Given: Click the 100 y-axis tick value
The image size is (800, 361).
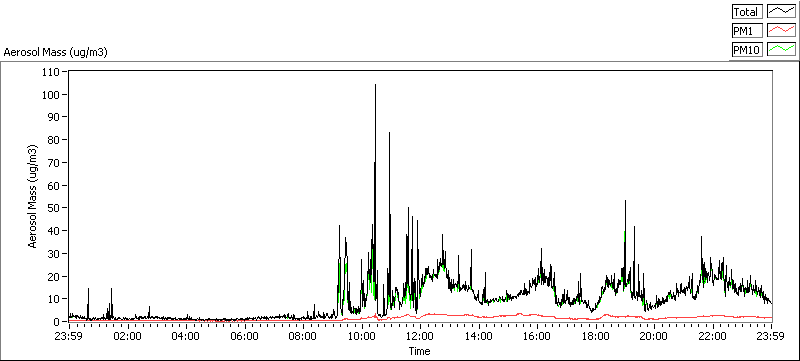Looking at the screenshot, I should (x=52, y=95).
